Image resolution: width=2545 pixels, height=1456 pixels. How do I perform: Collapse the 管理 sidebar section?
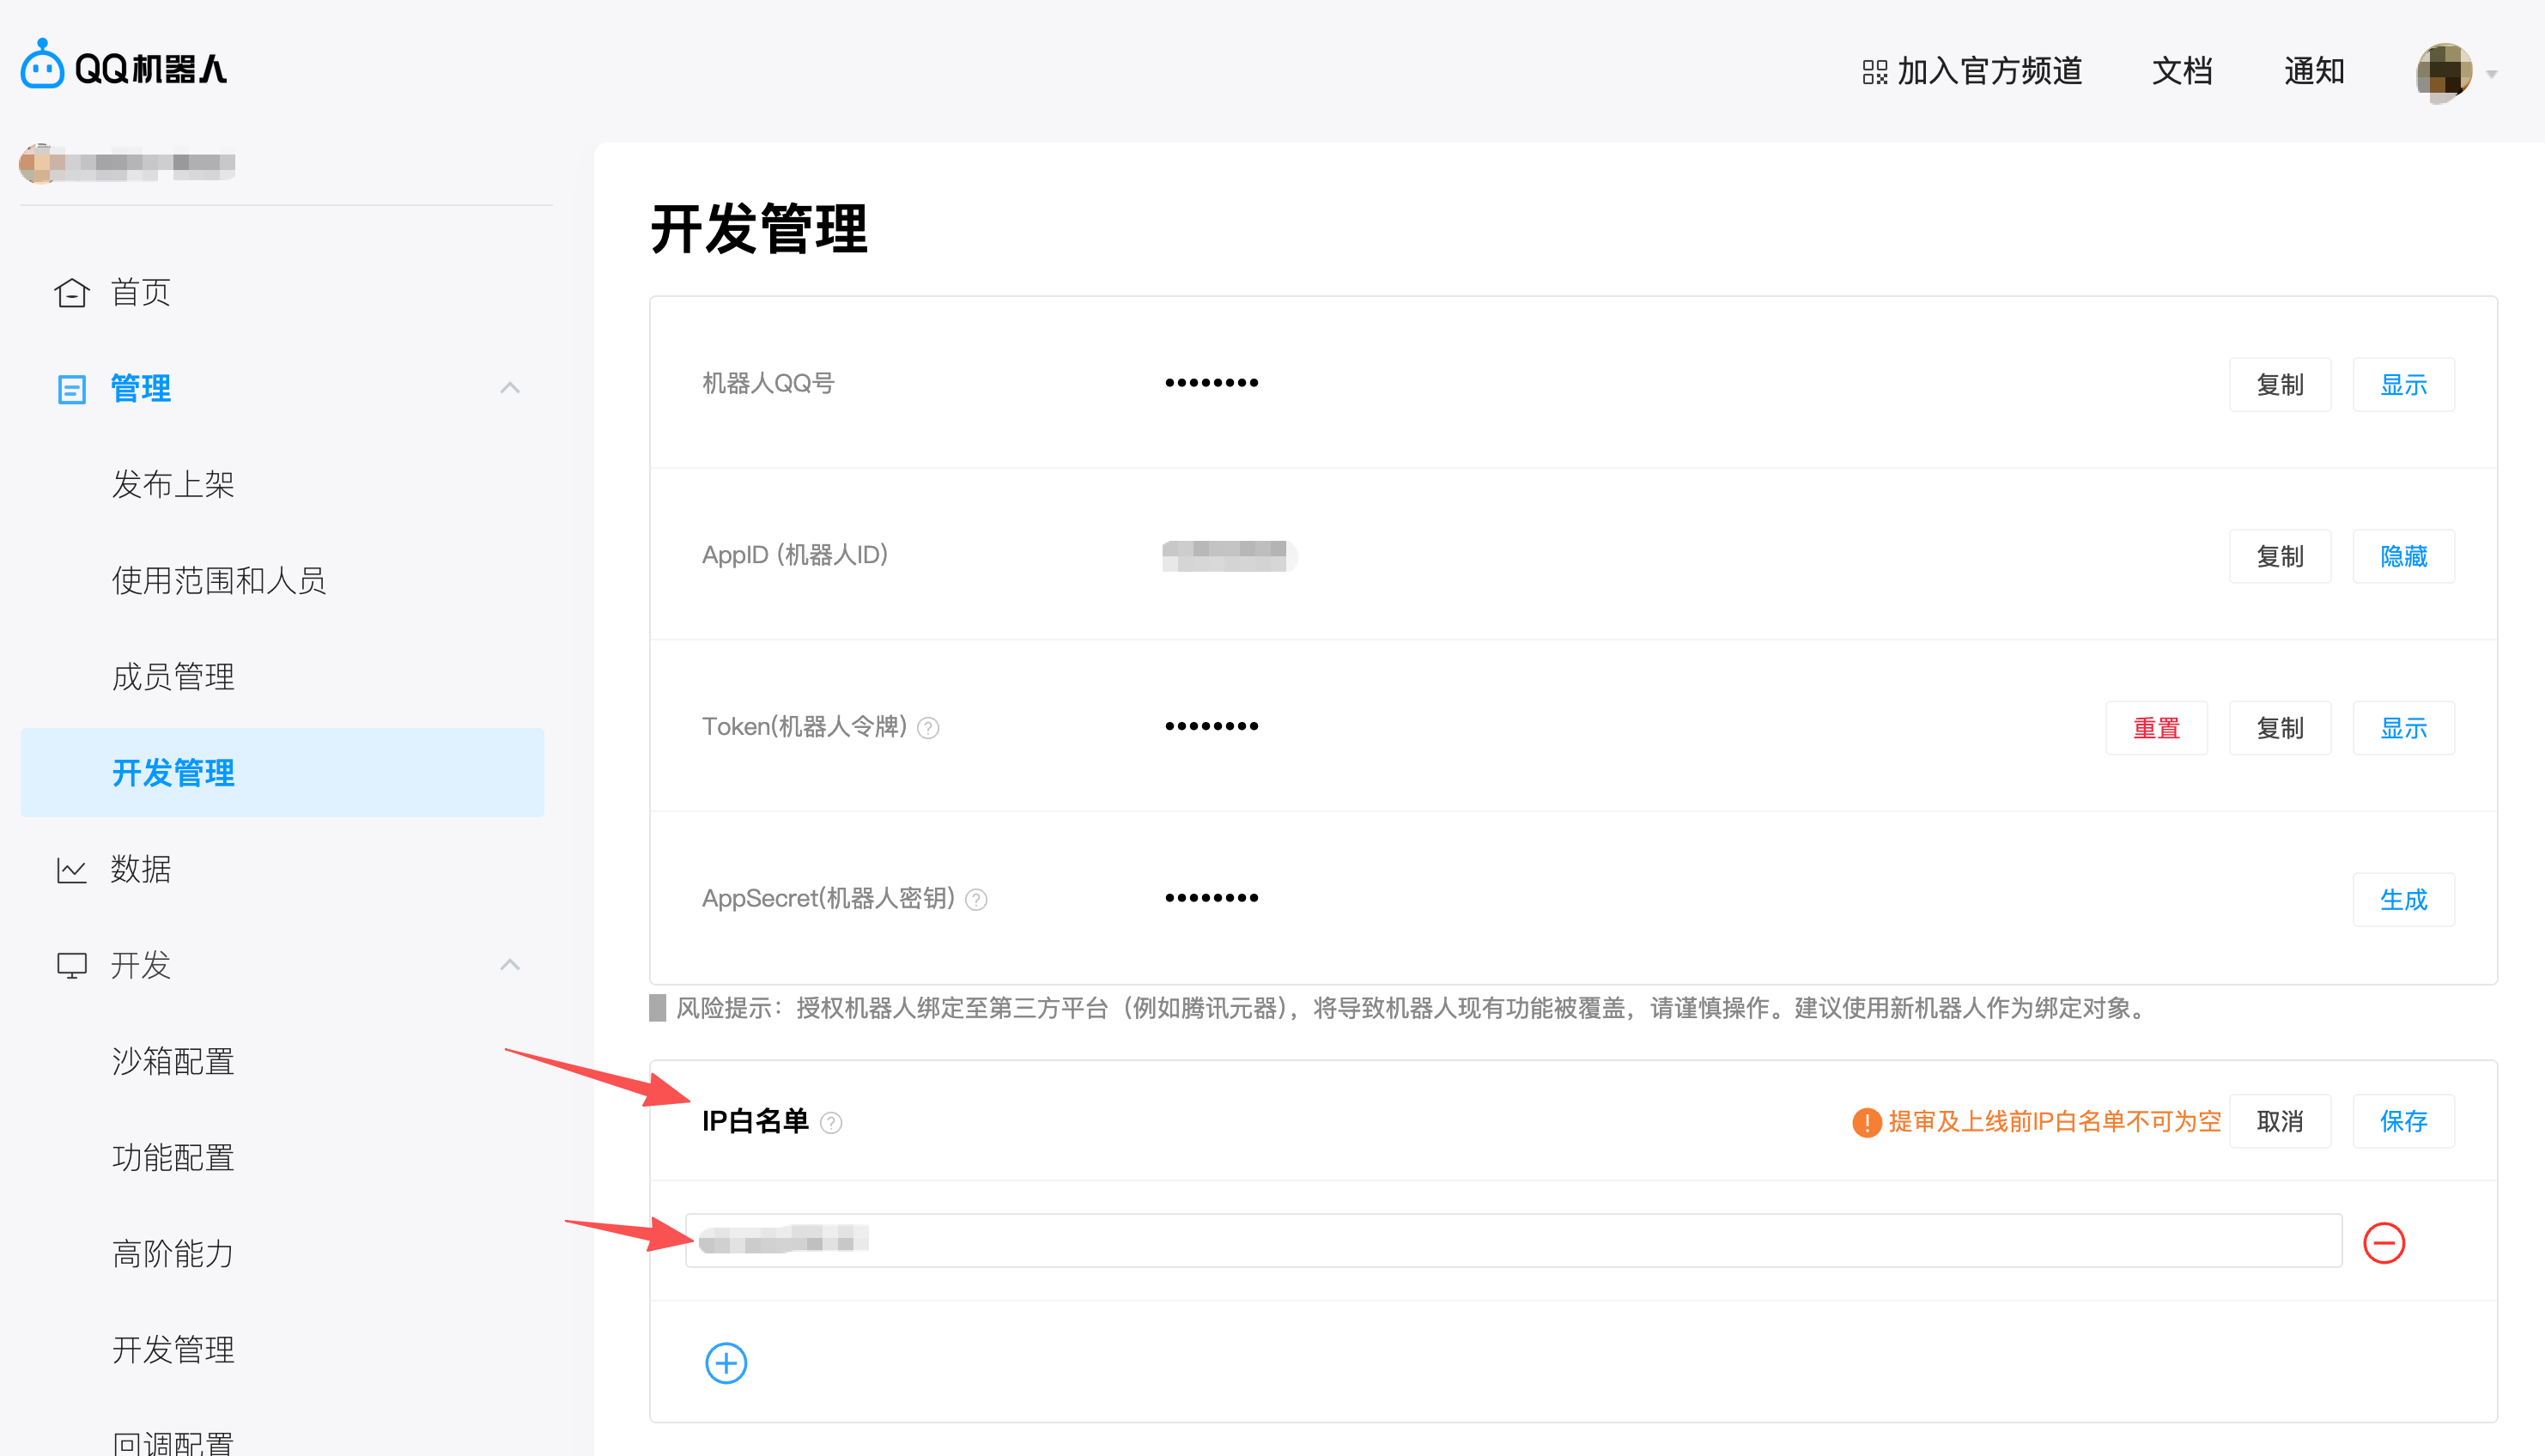511,388
